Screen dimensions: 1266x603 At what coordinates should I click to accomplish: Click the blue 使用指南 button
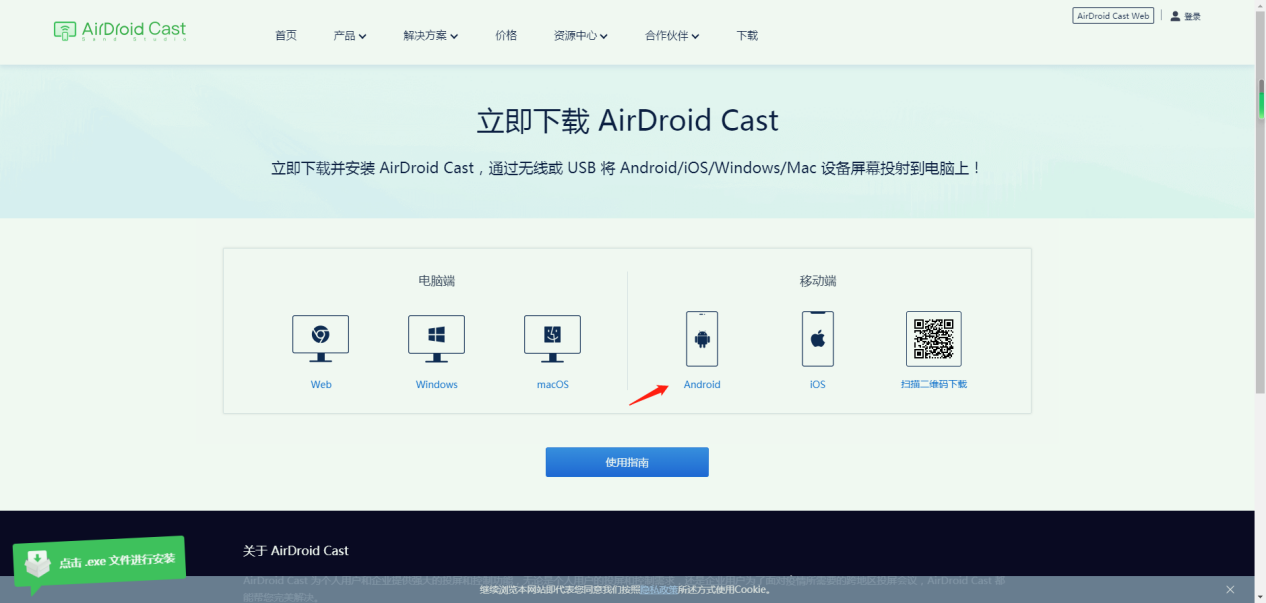(x=627, y=462)
